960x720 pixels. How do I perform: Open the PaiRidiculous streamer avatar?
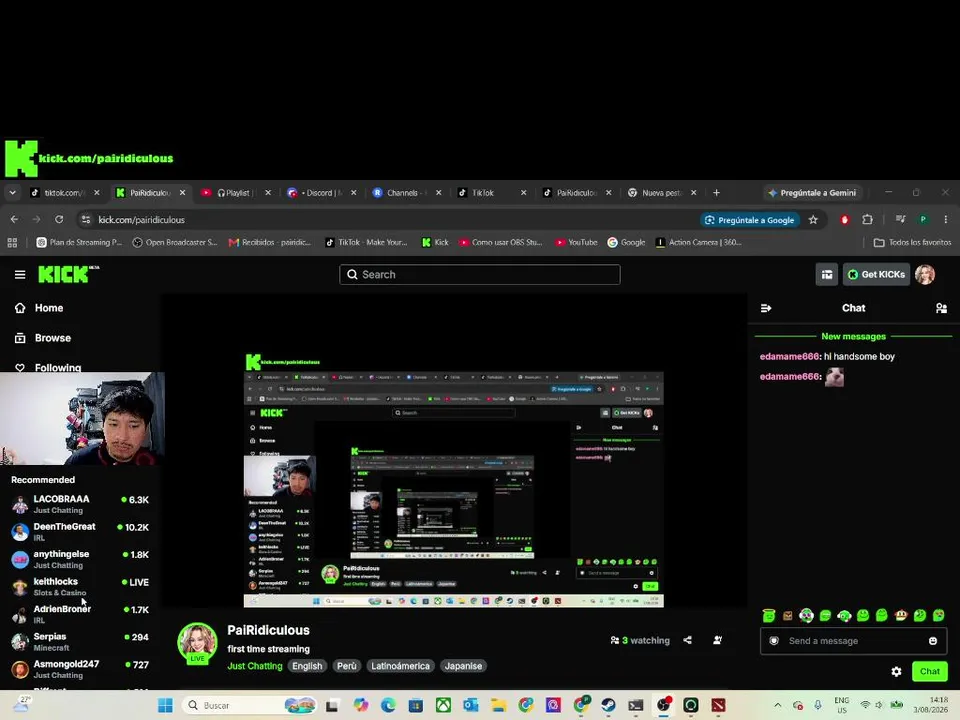197,643
